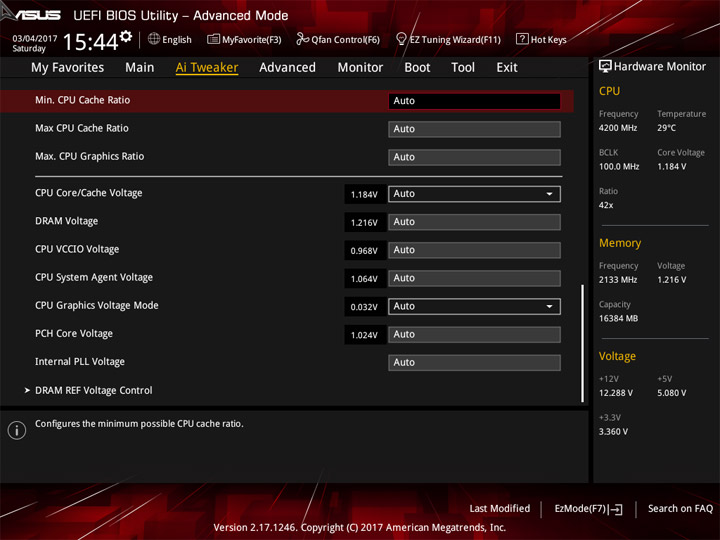Click the MyFavorite list icon
This screenshot has height=540, width=720.
(x=213, y=39)
